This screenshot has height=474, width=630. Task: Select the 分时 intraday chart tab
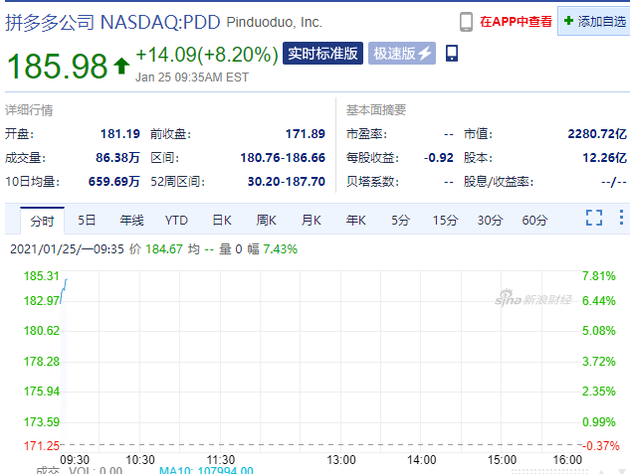tap(42, 221)
